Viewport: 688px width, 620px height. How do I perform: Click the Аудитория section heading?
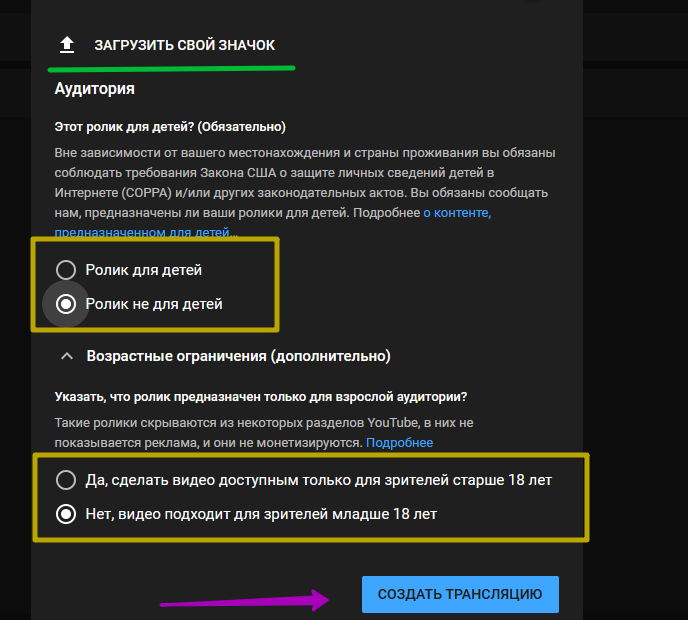point(94,89)
